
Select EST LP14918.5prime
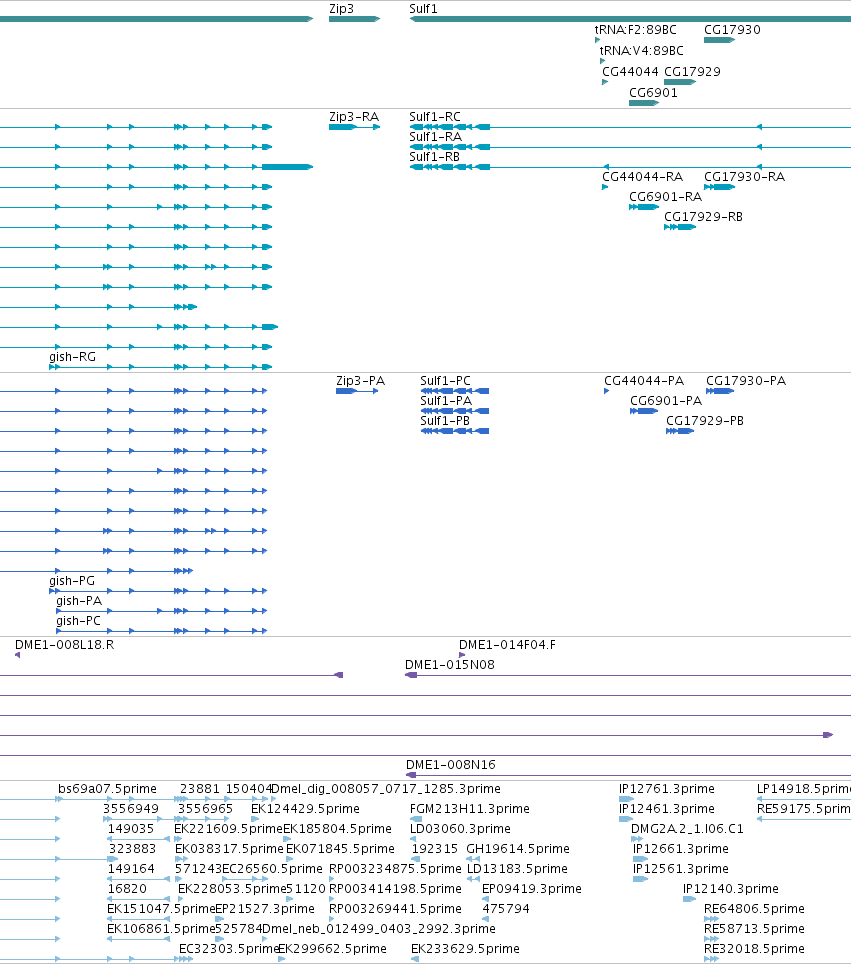click(804, 789)
